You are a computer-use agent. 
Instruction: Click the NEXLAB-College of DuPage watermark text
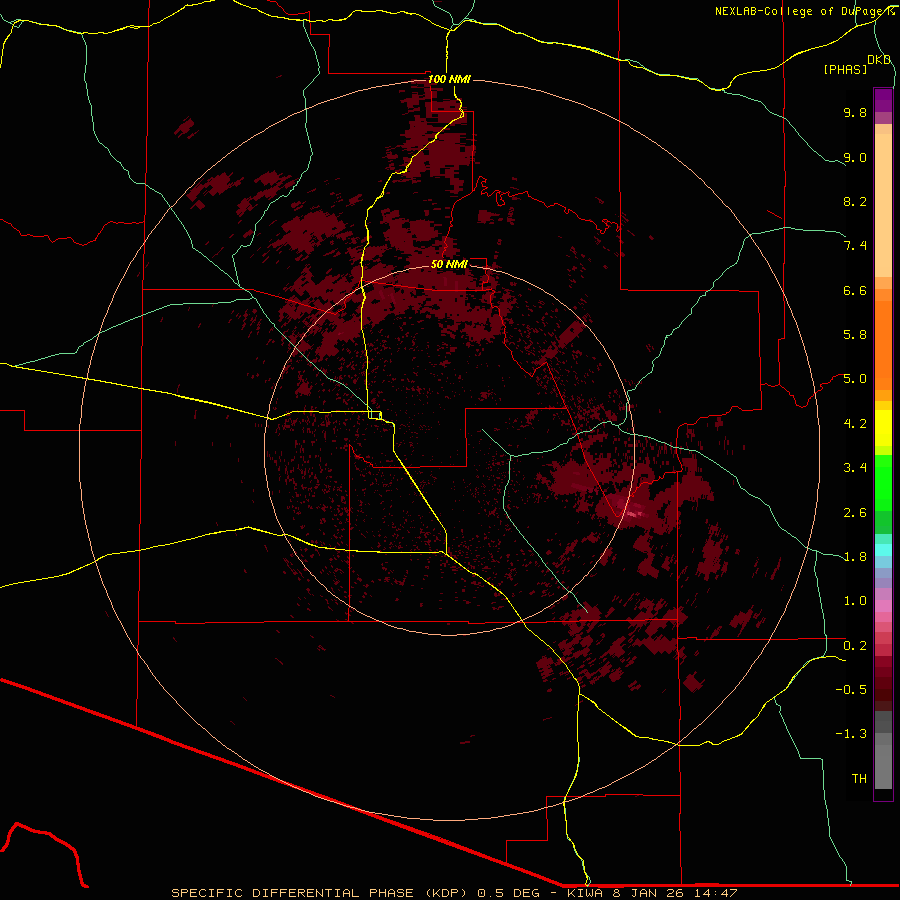(x=805, y=11)
